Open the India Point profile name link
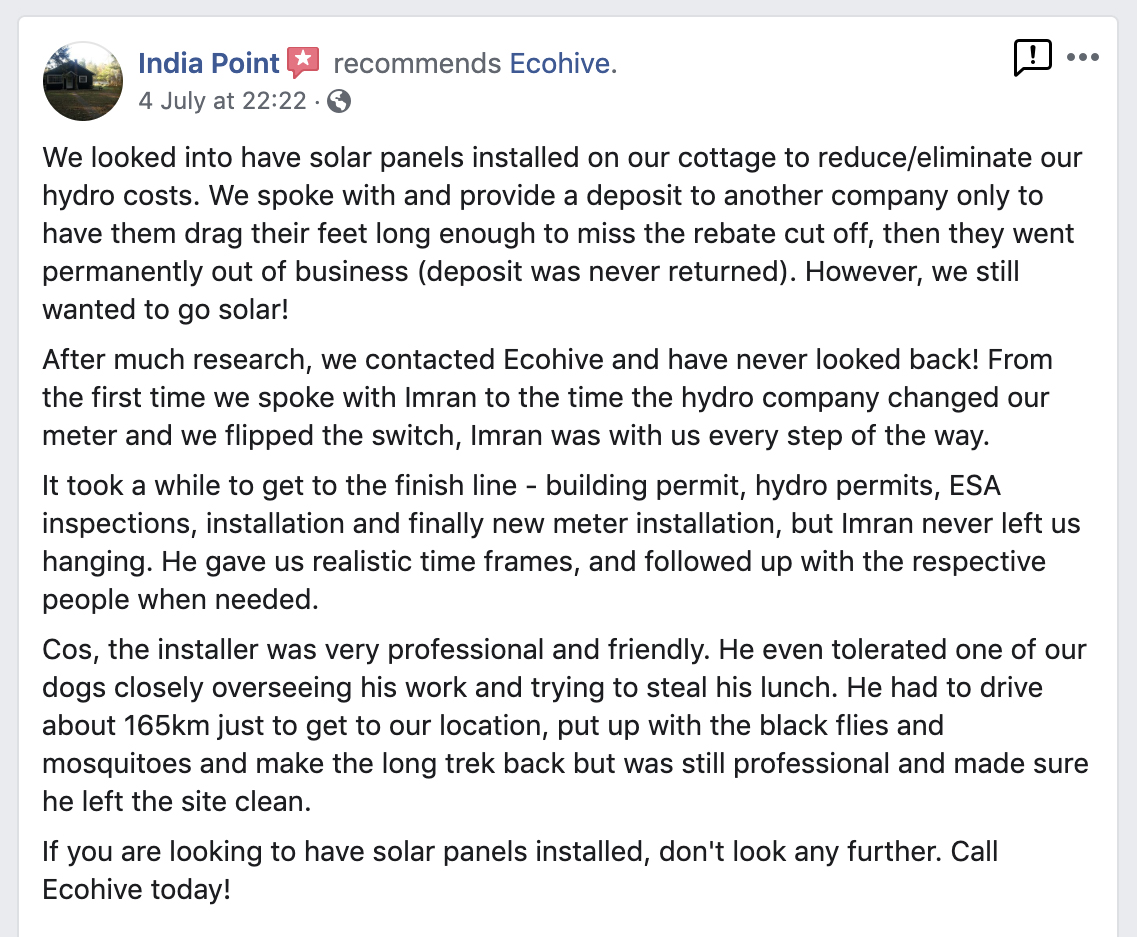This screenshot has height=937, width=1137. coord(208,63)
